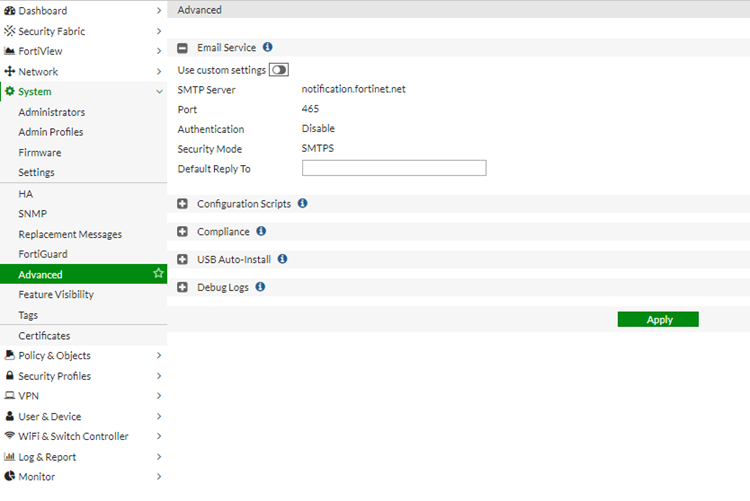Screen dimensions: 750x501
Task: Expand the Network menu chevron
Action: [x=159, y=72]
